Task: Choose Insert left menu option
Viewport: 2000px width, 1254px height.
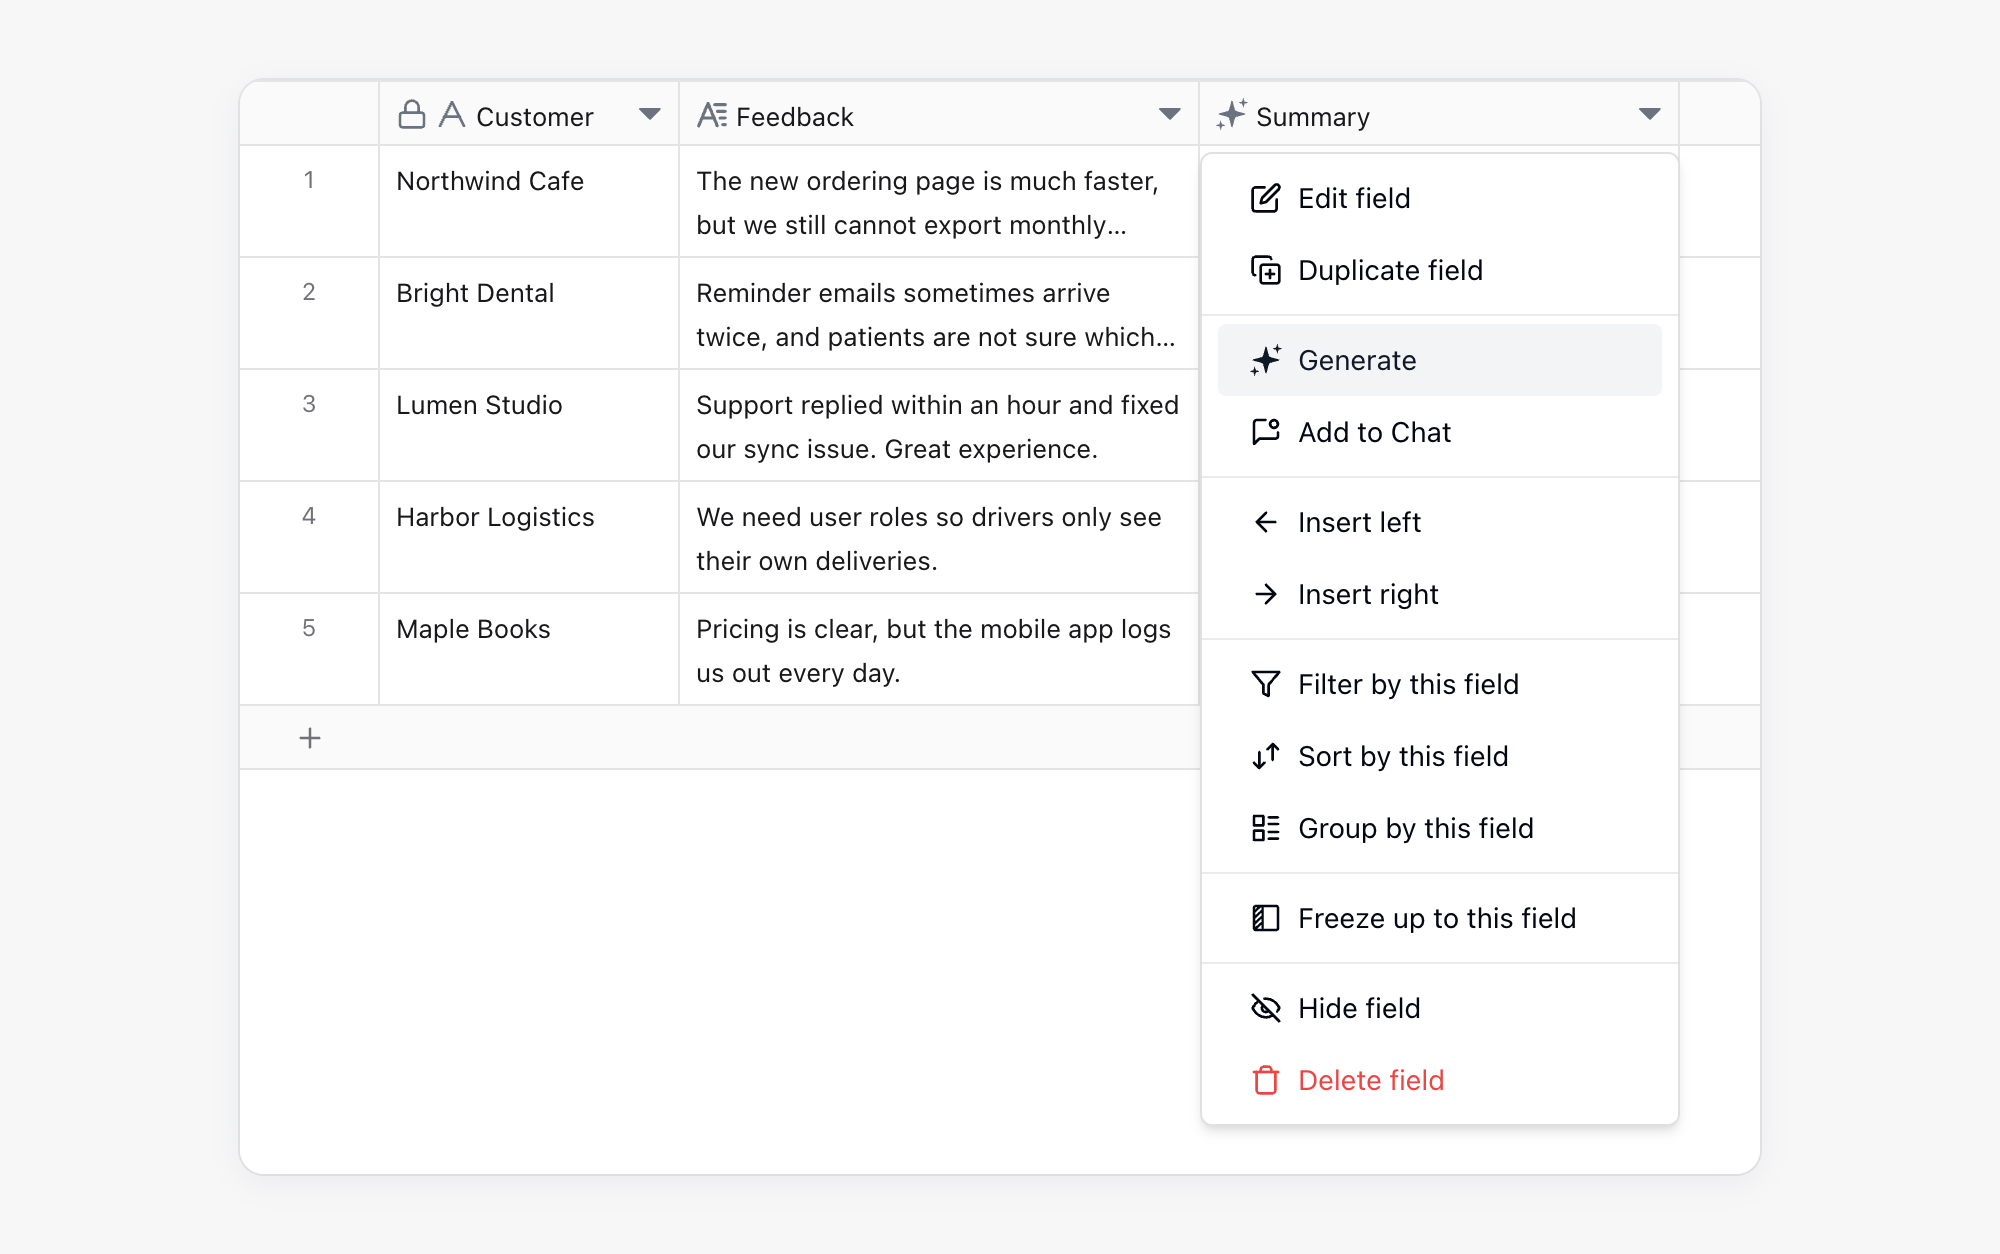Action: coord(1440,522)
